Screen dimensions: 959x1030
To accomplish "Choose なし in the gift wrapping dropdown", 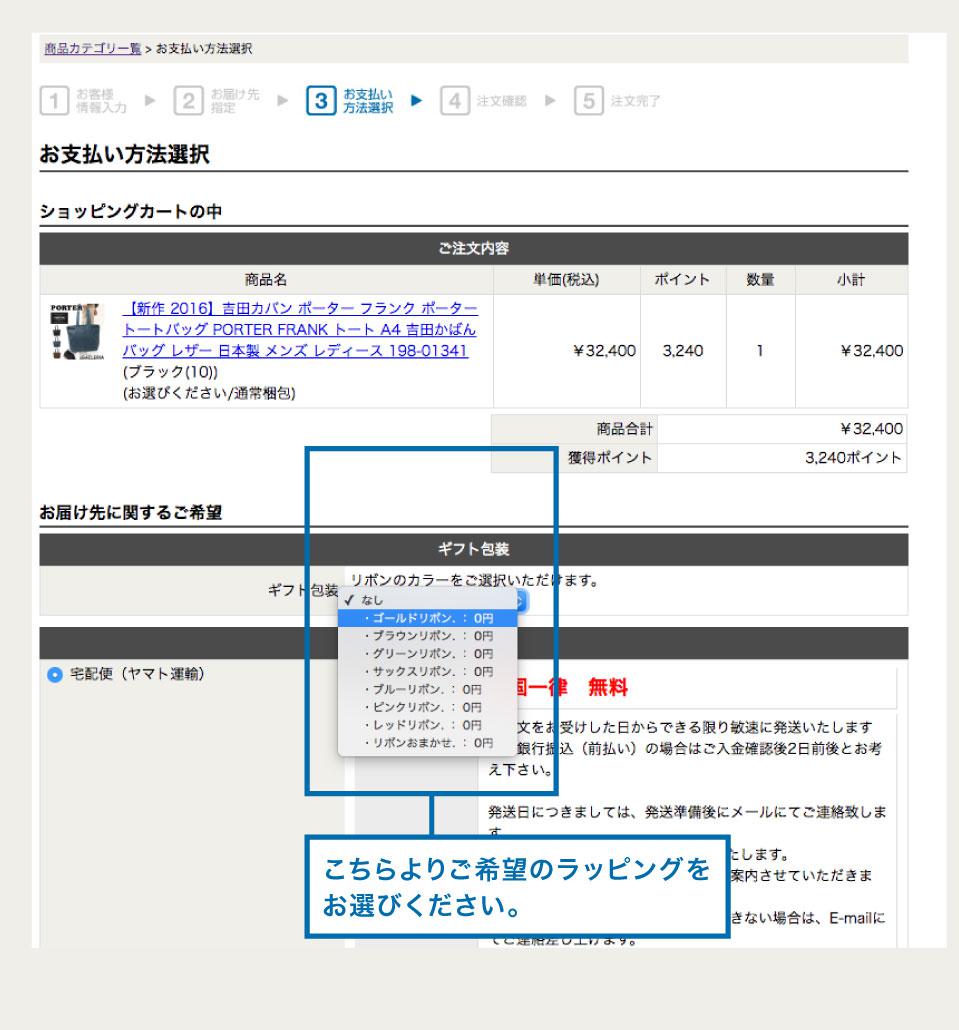I will click(428, 600).
